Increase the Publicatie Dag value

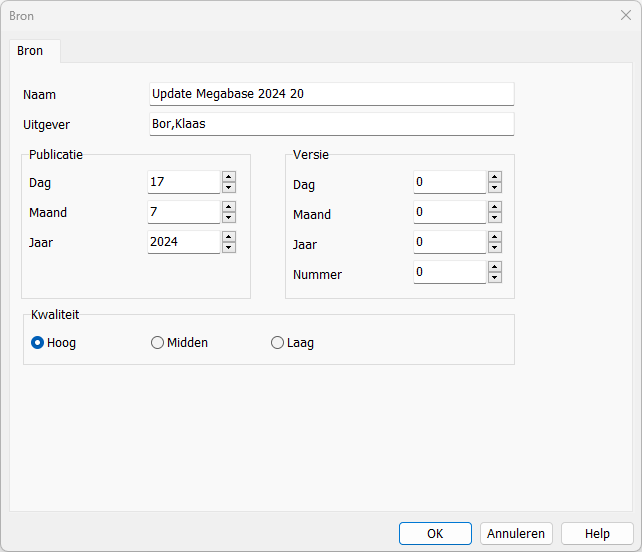tap(229, 177)
